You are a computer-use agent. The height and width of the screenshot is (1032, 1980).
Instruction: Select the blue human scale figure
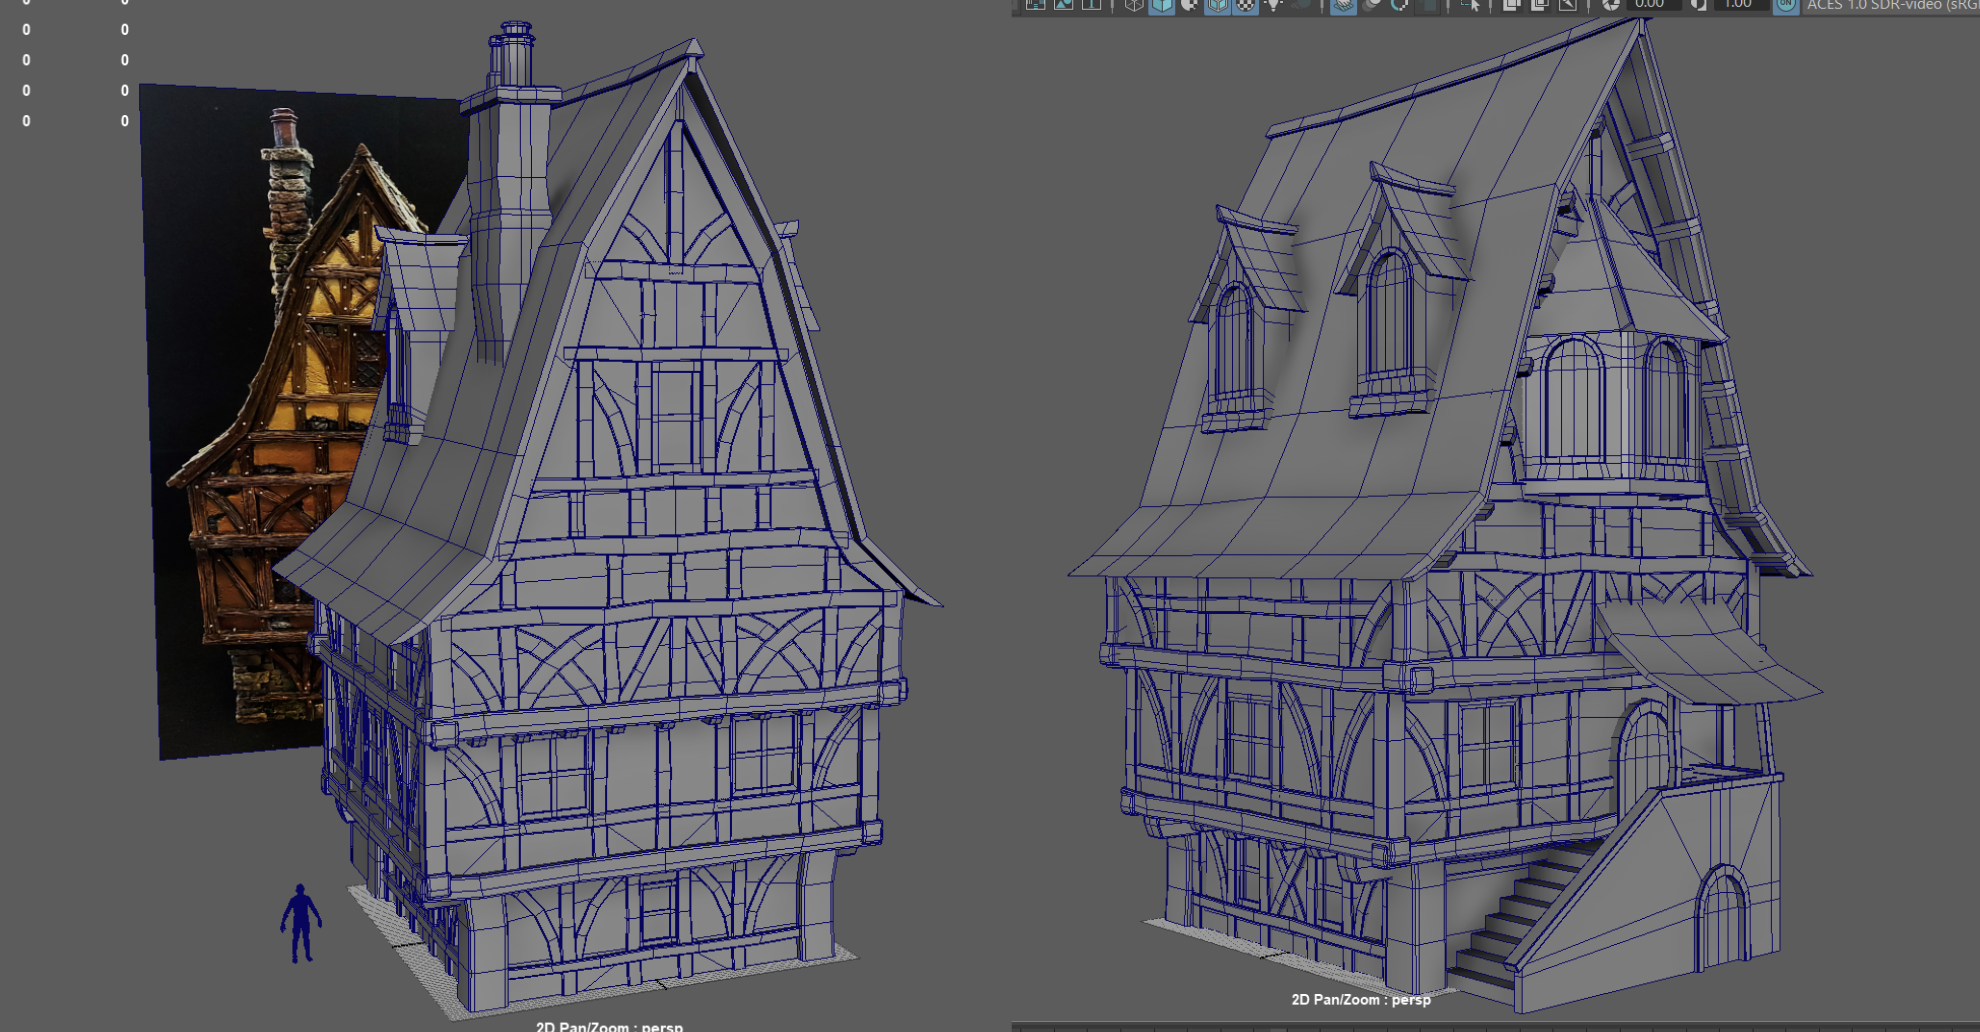300,923
